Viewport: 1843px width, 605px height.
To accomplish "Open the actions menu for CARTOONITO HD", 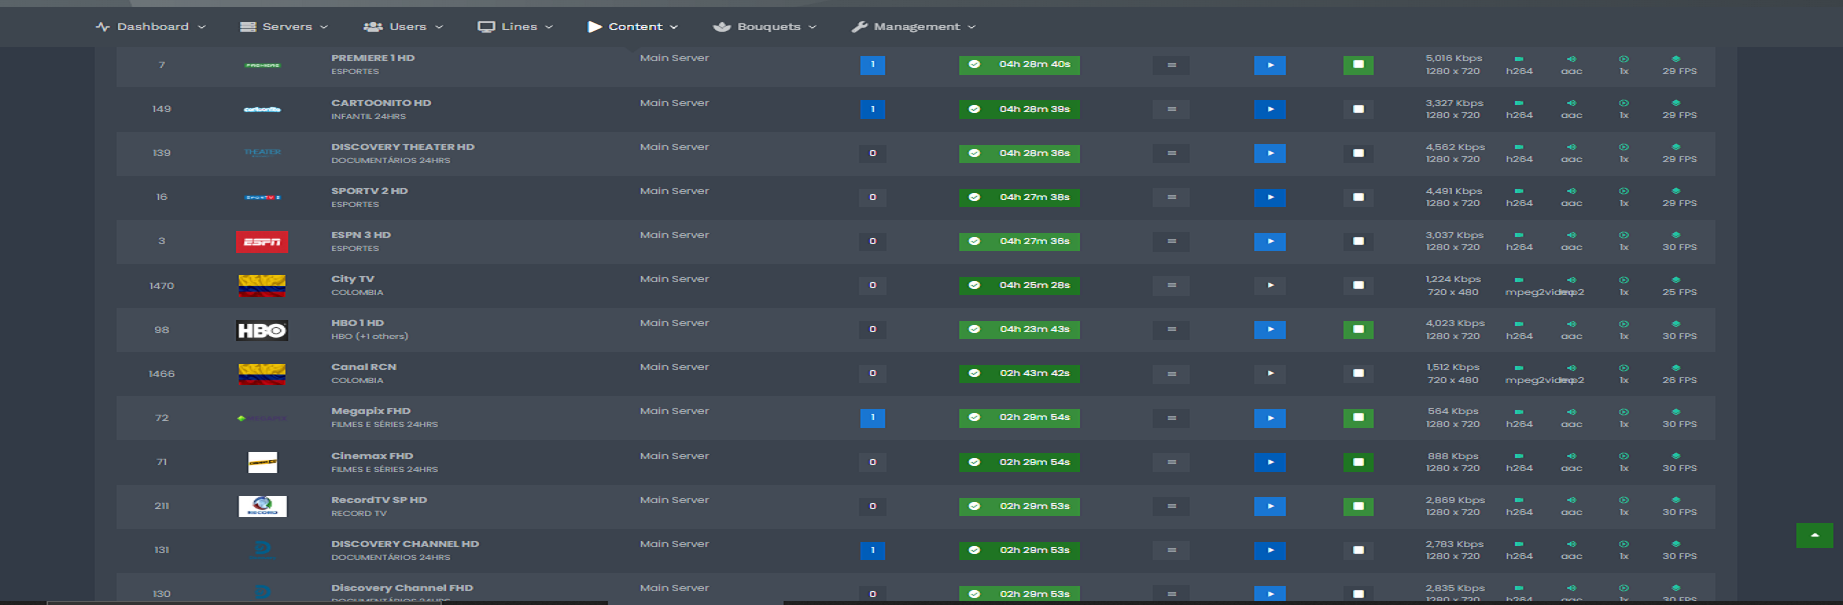I will 1171,109.
